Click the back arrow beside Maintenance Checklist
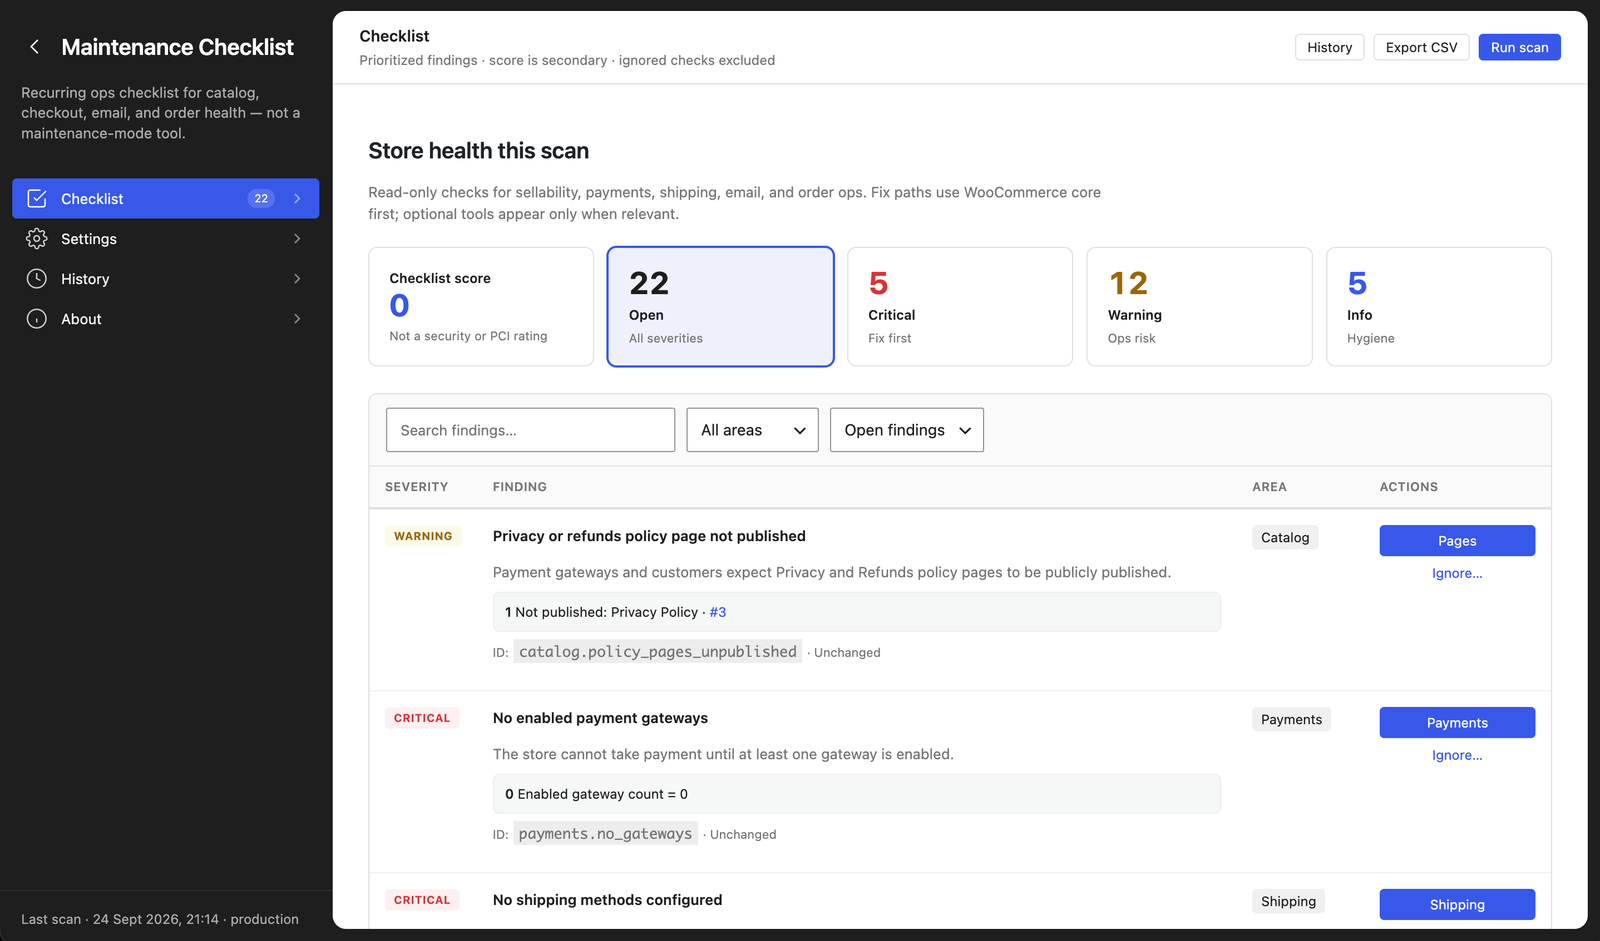Screen dimensions: 1600x941 [x=35, y=47]
